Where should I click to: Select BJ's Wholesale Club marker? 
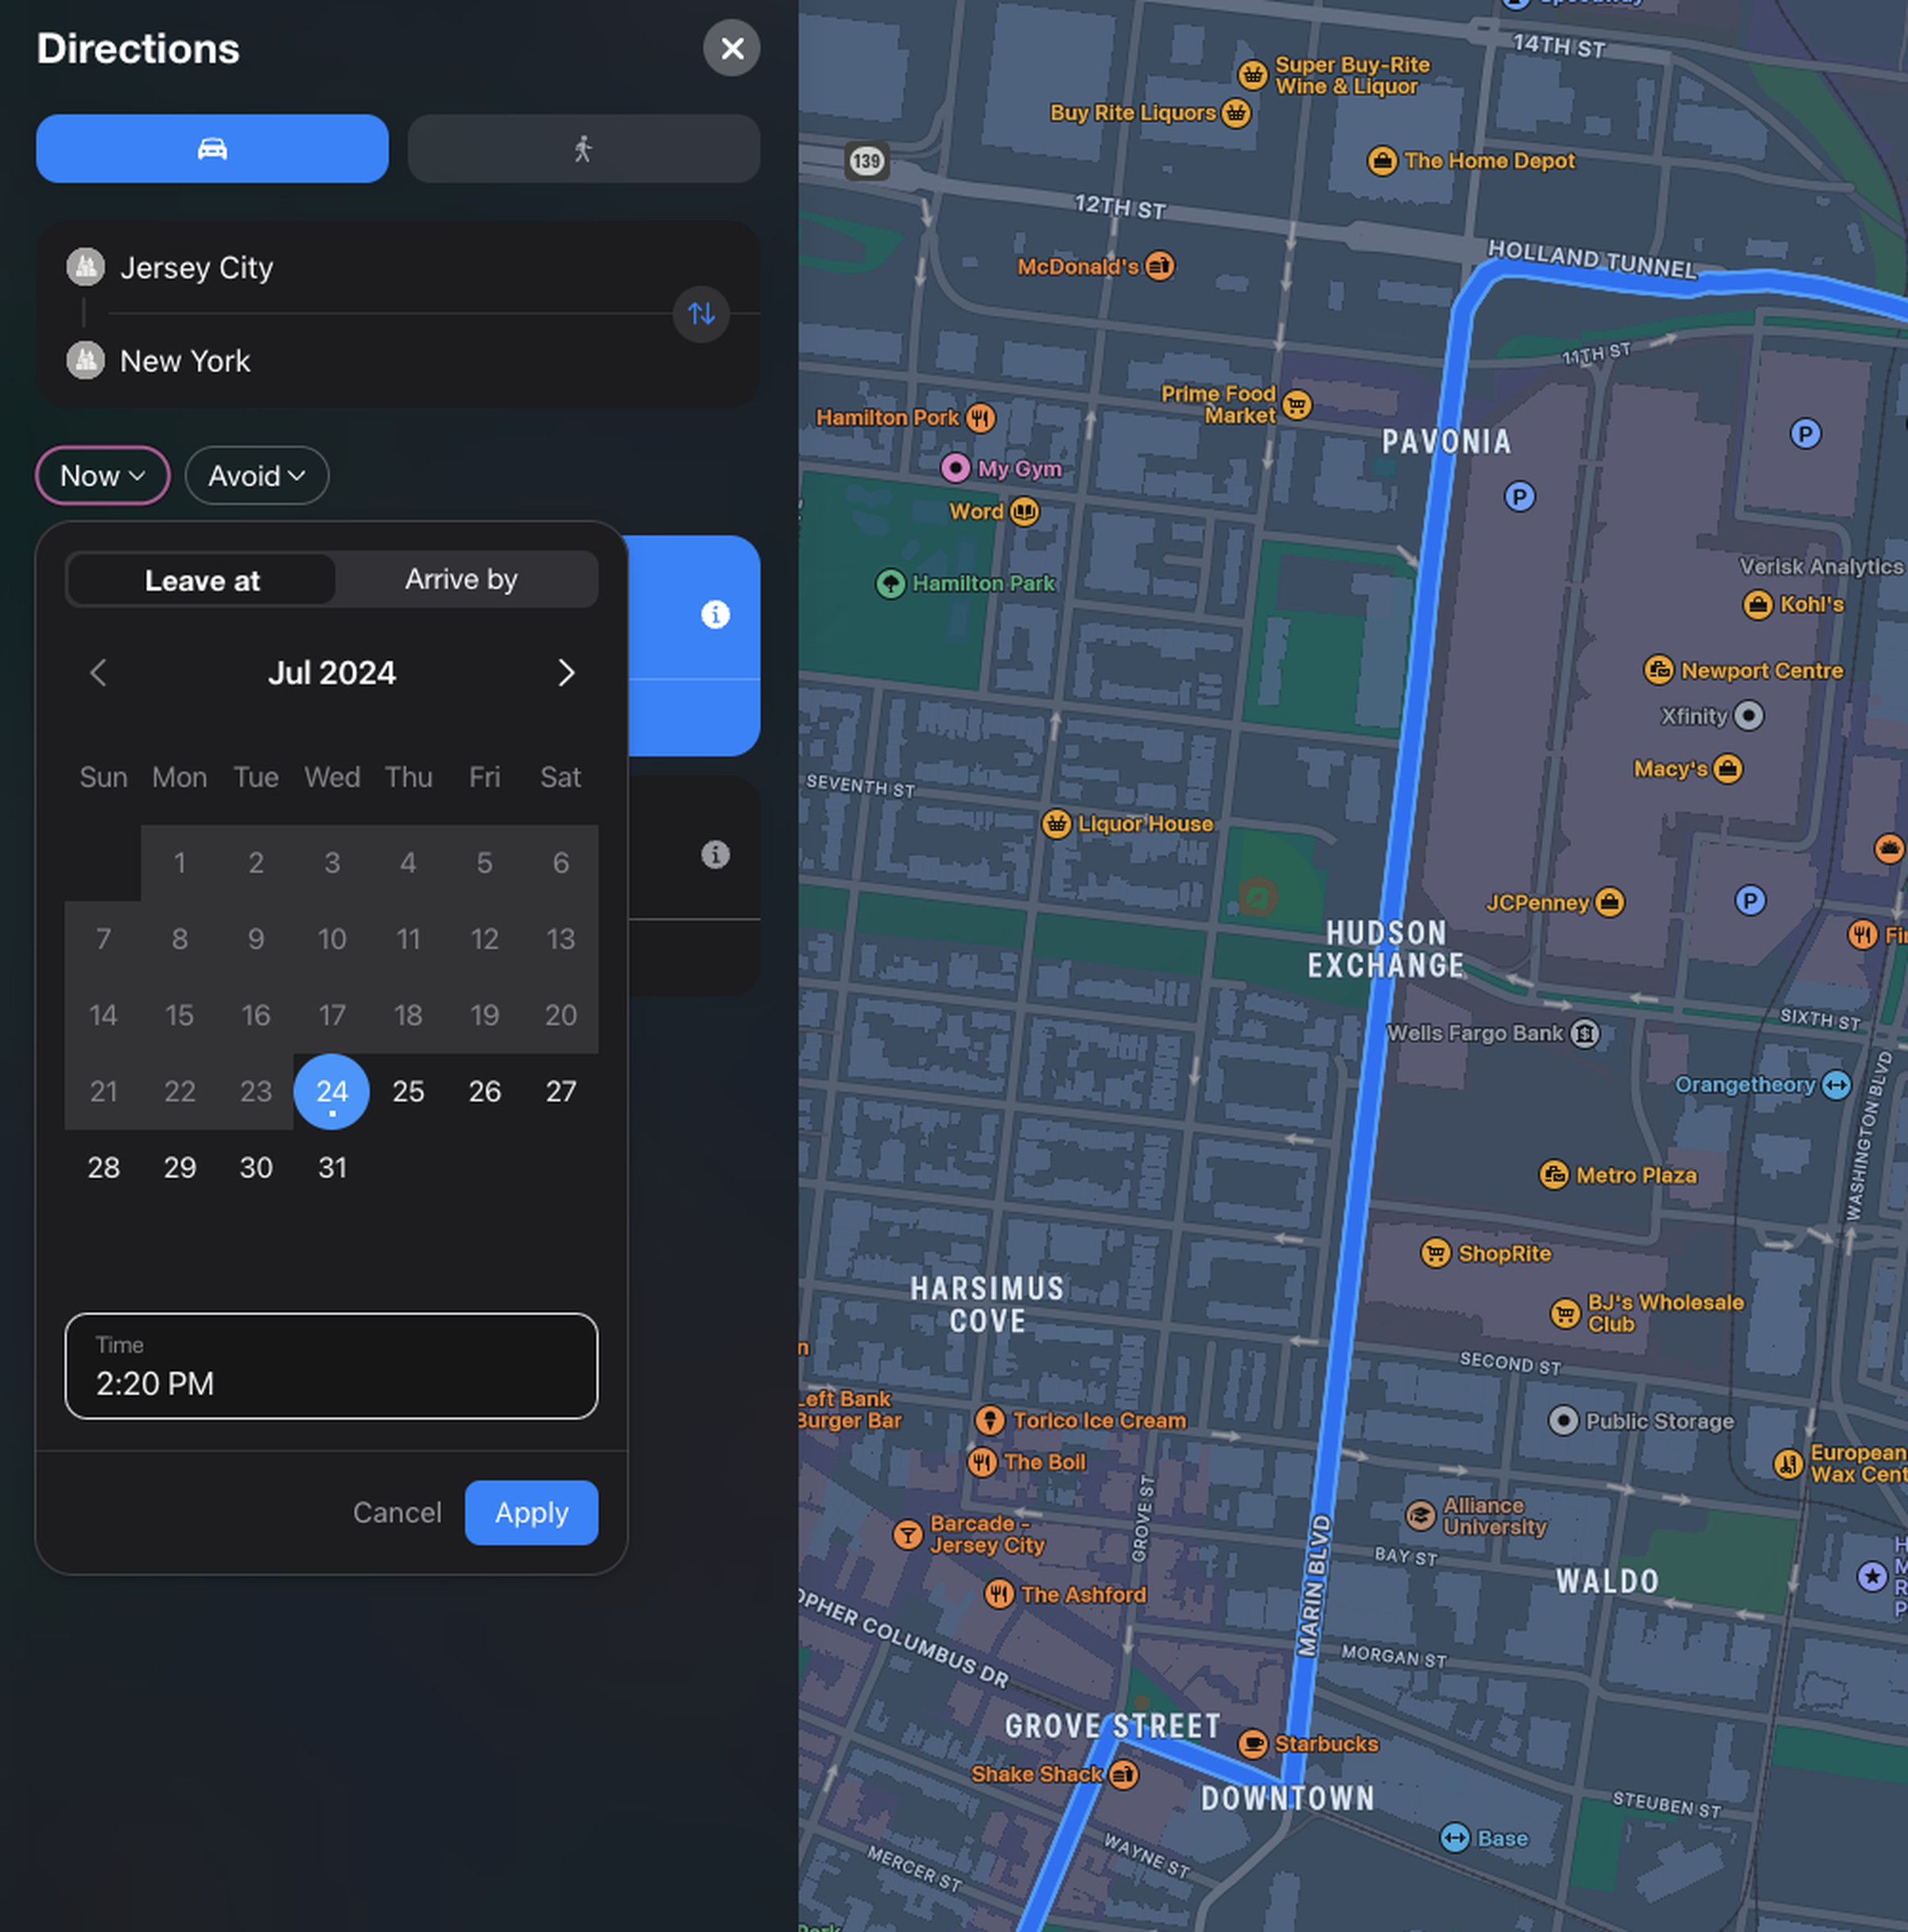[1565, 1313]
